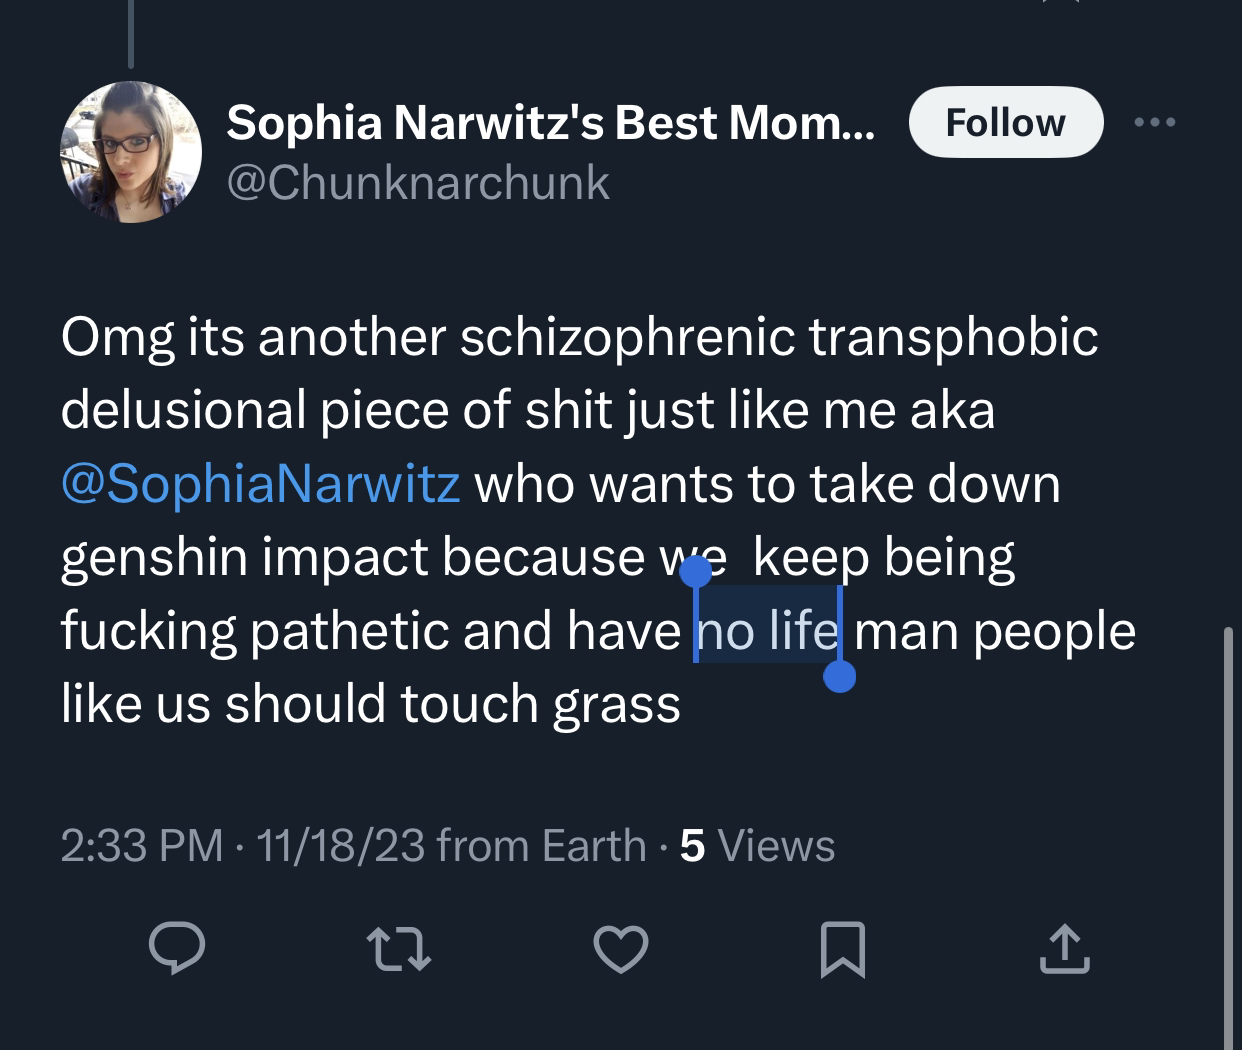Like the post with the heart icon
This screenshot has height=1050, width=1242.
(x=621, y=949)
